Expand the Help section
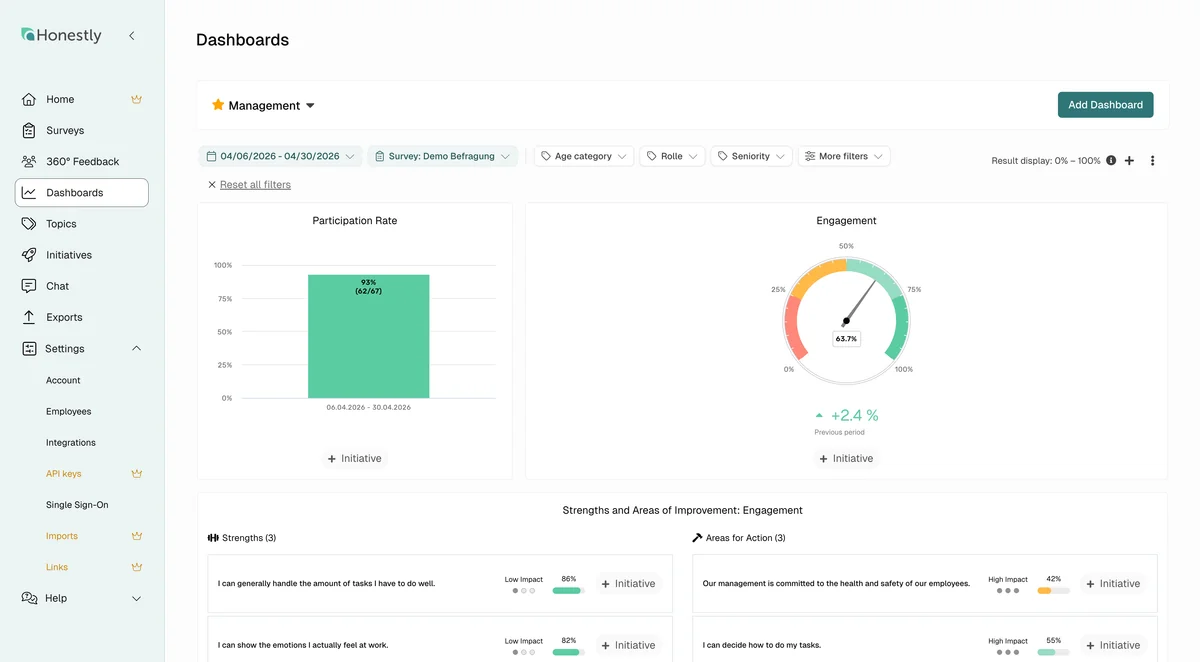The height and width of the screenshot is (662, 1200). click(137, 598)
